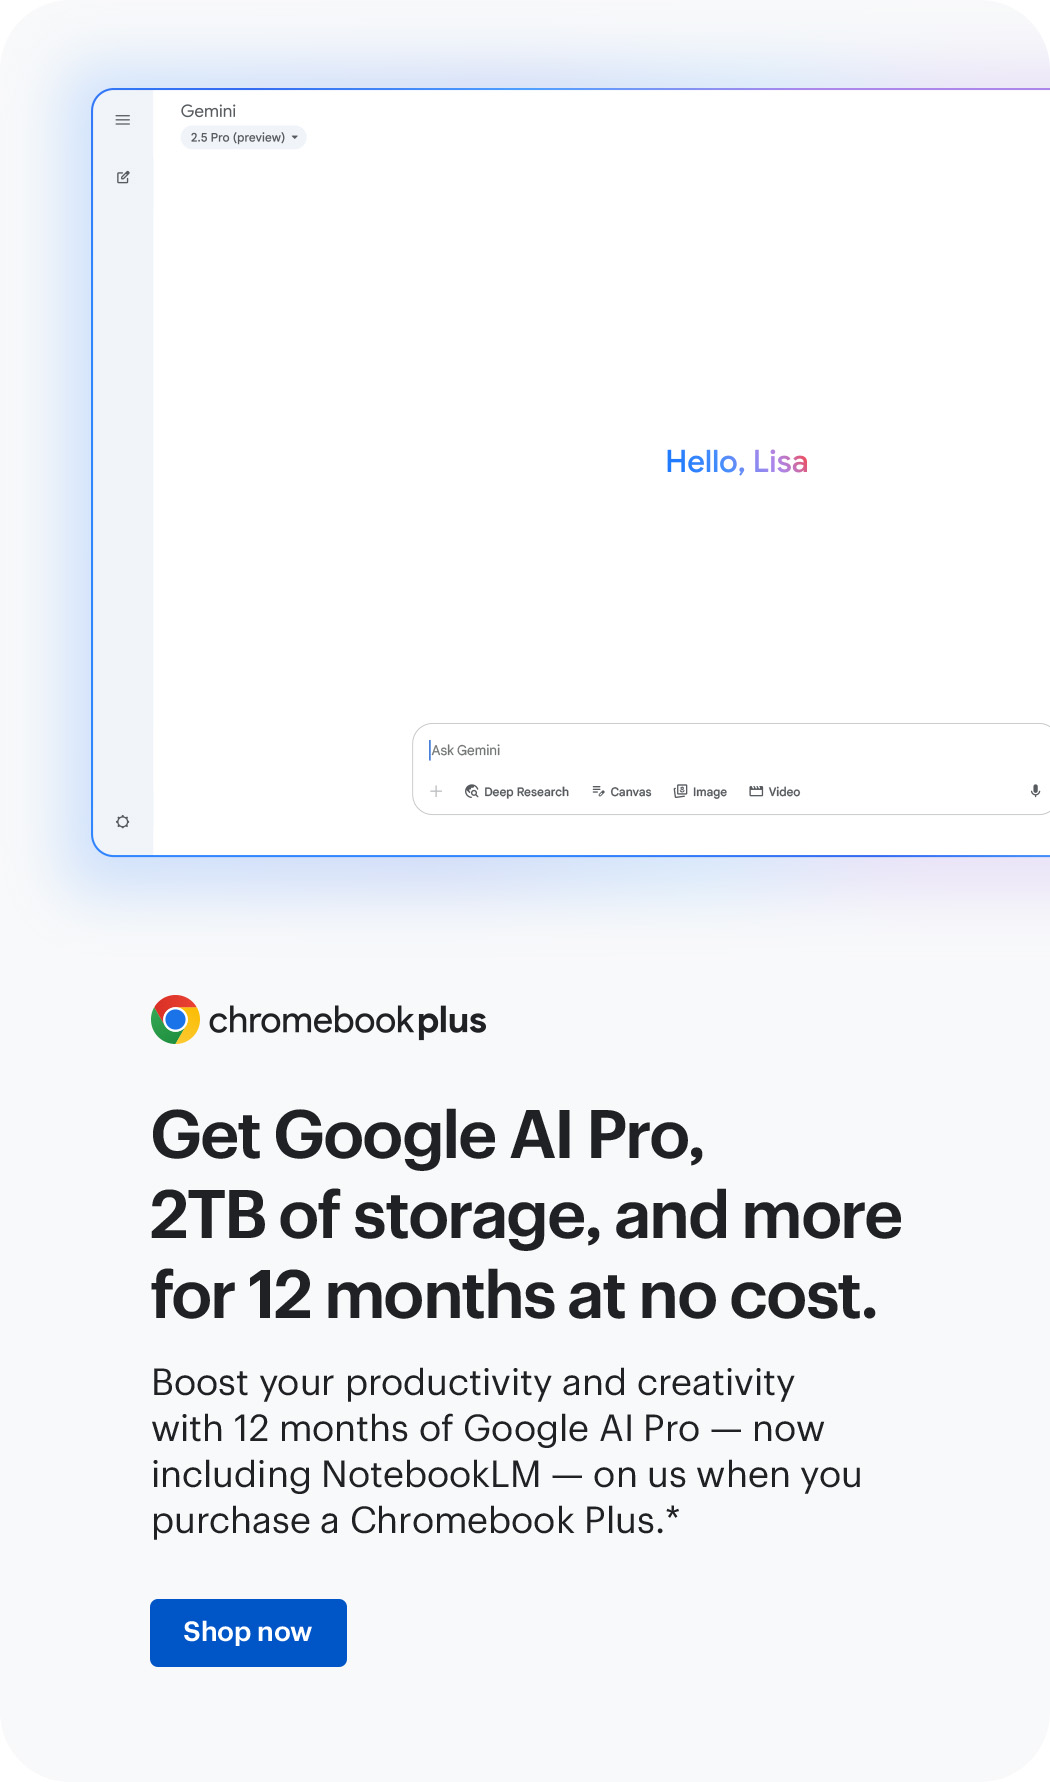Focus the Ask Gemini prompt field
1050x1782 pixels.
[x=700, y=750]
